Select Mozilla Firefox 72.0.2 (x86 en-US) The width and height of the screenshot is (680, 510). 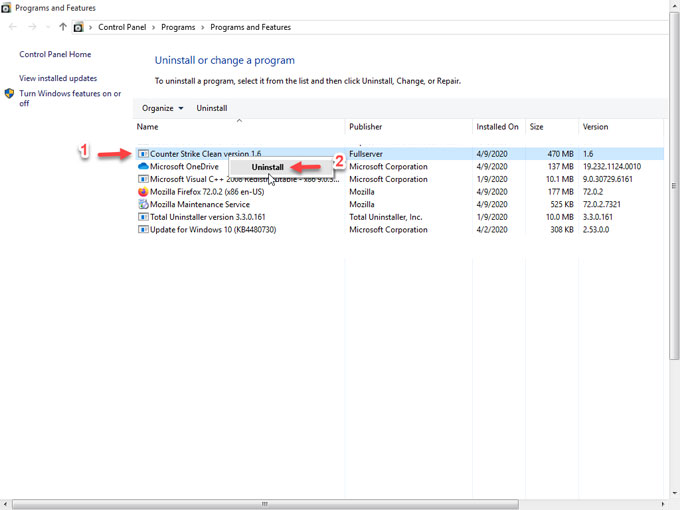(207, 191)
